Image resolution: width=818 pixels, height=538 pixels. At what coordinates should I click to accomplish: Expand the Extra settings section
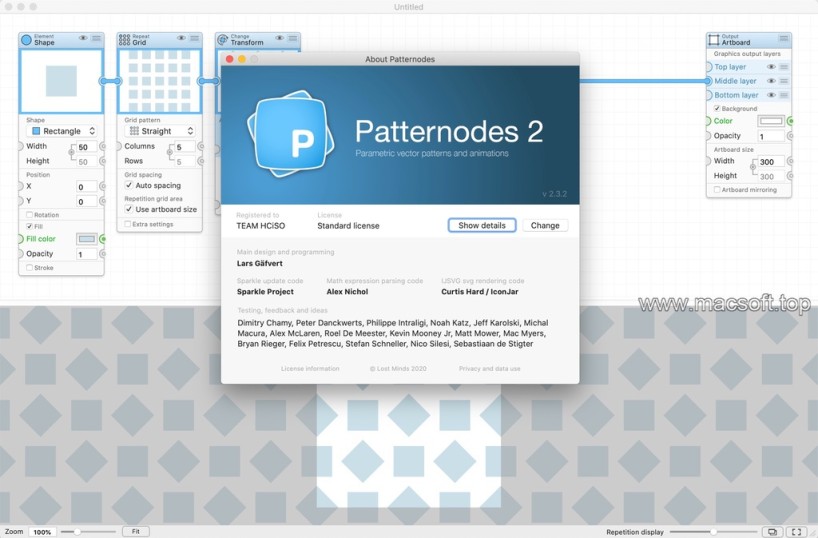coord(128,224)
